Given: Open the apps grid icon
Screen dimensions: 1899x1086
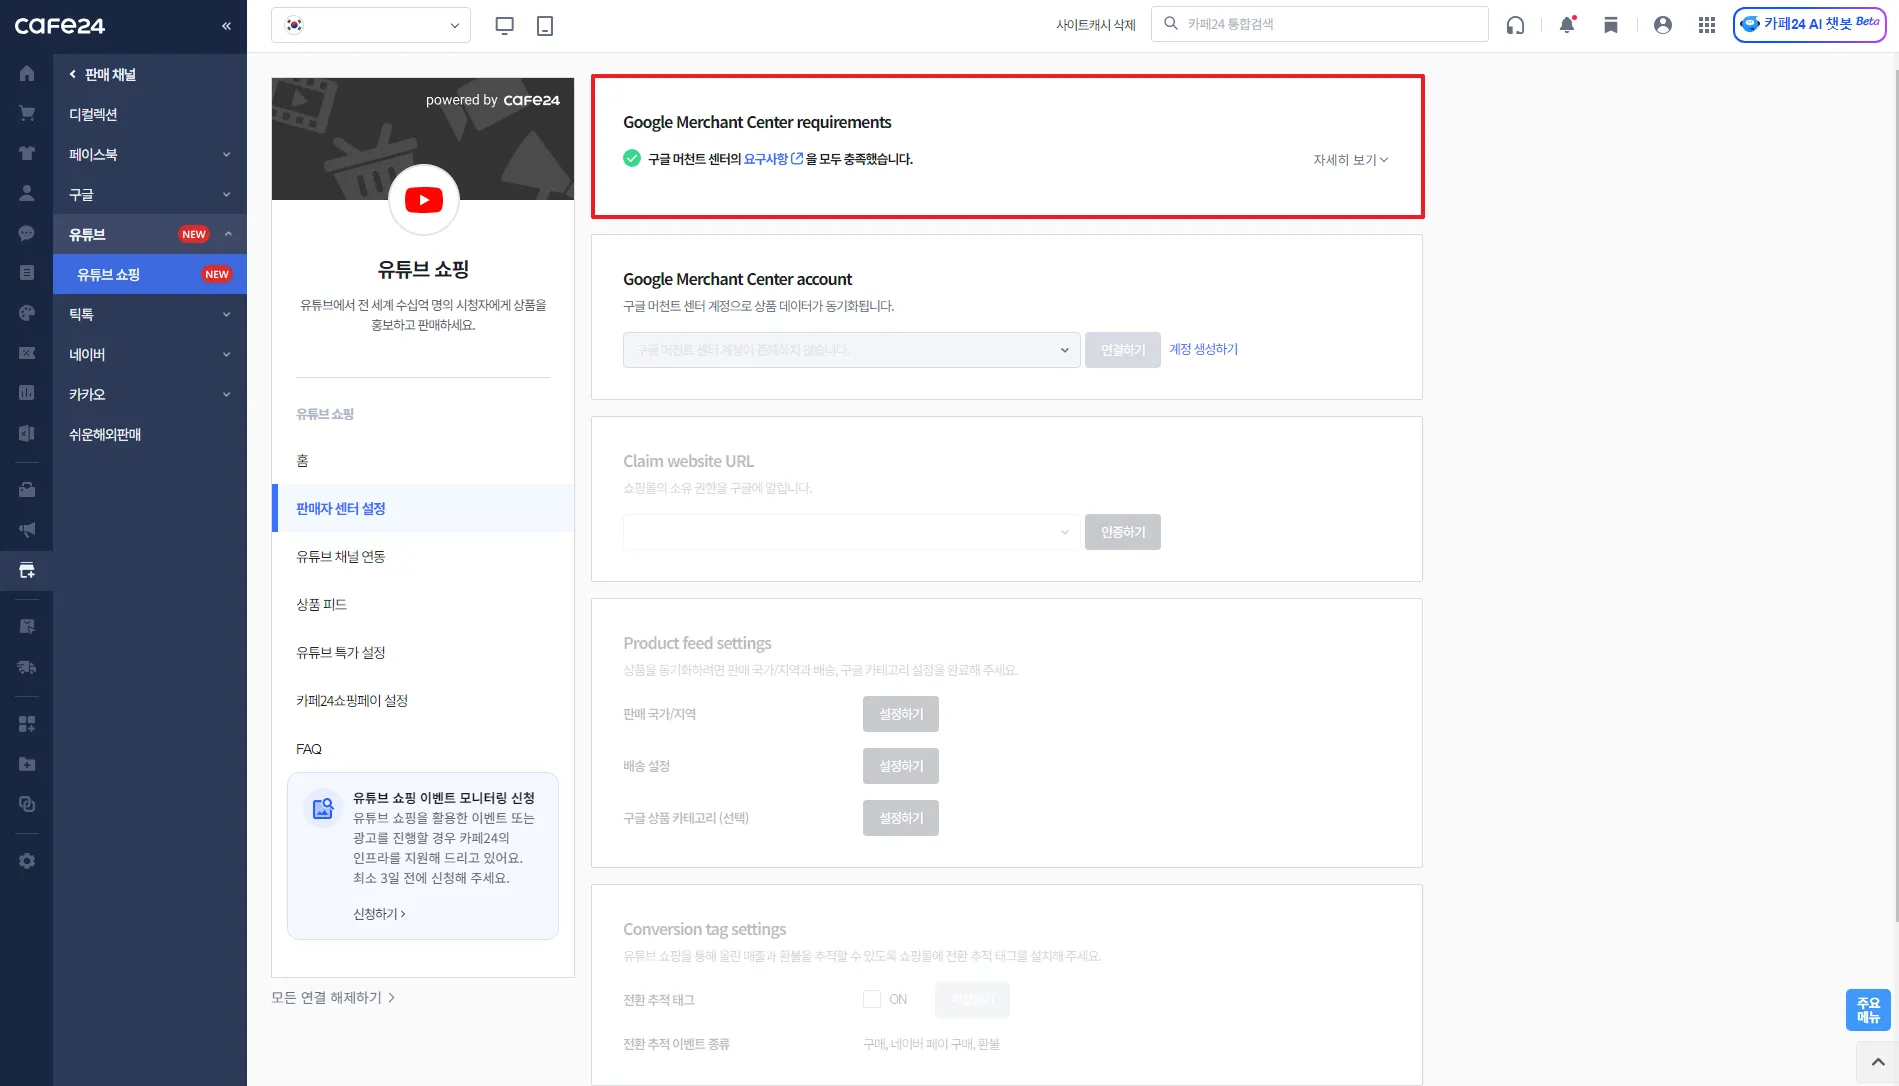Looking at the screenshot, I should pyautogui.click(x=1707, y=25).
